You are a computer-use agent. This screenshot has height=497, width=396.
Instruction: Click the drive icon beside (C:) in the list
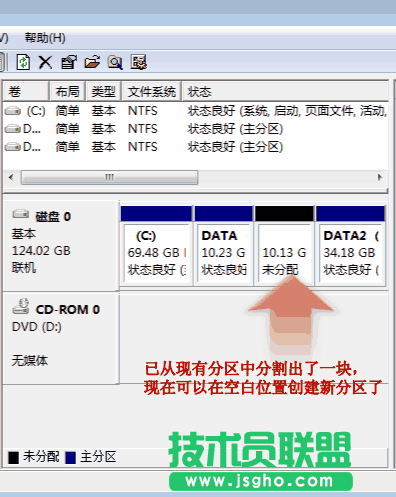(x=13, y=111)
